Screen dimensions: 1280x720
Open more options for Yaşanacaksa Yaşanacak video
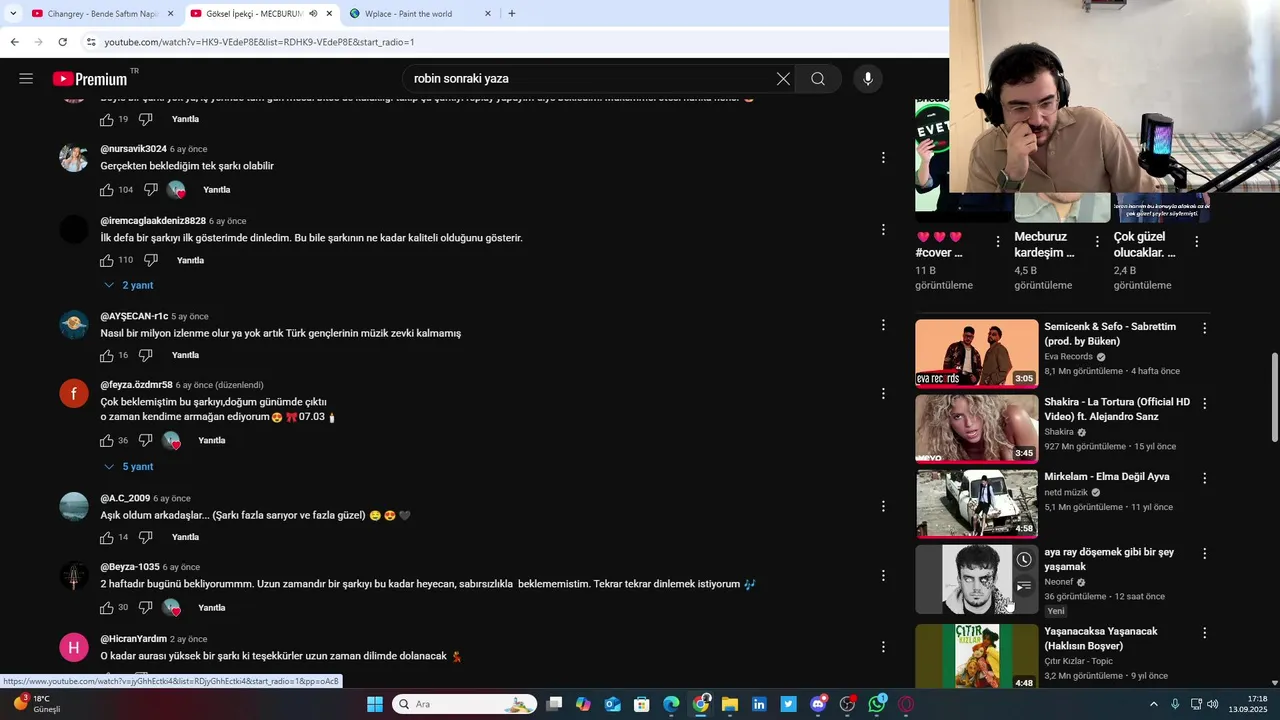tap(1204, 633)
